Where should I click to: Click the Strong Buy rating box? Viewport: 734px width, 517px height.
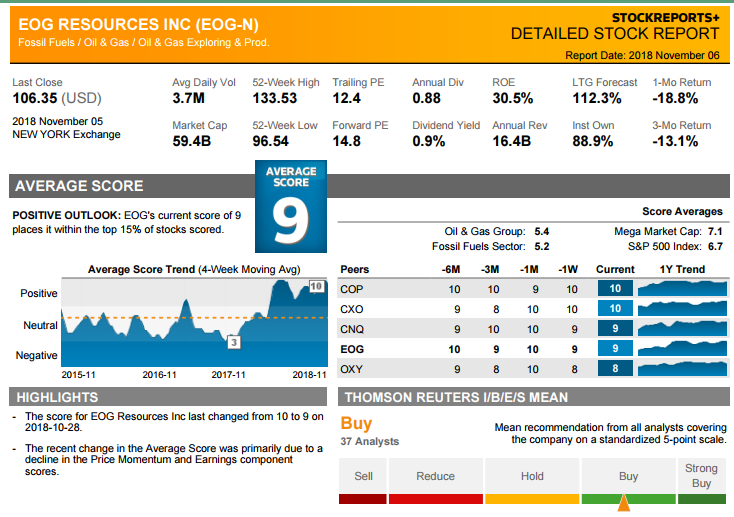[702, 476]
